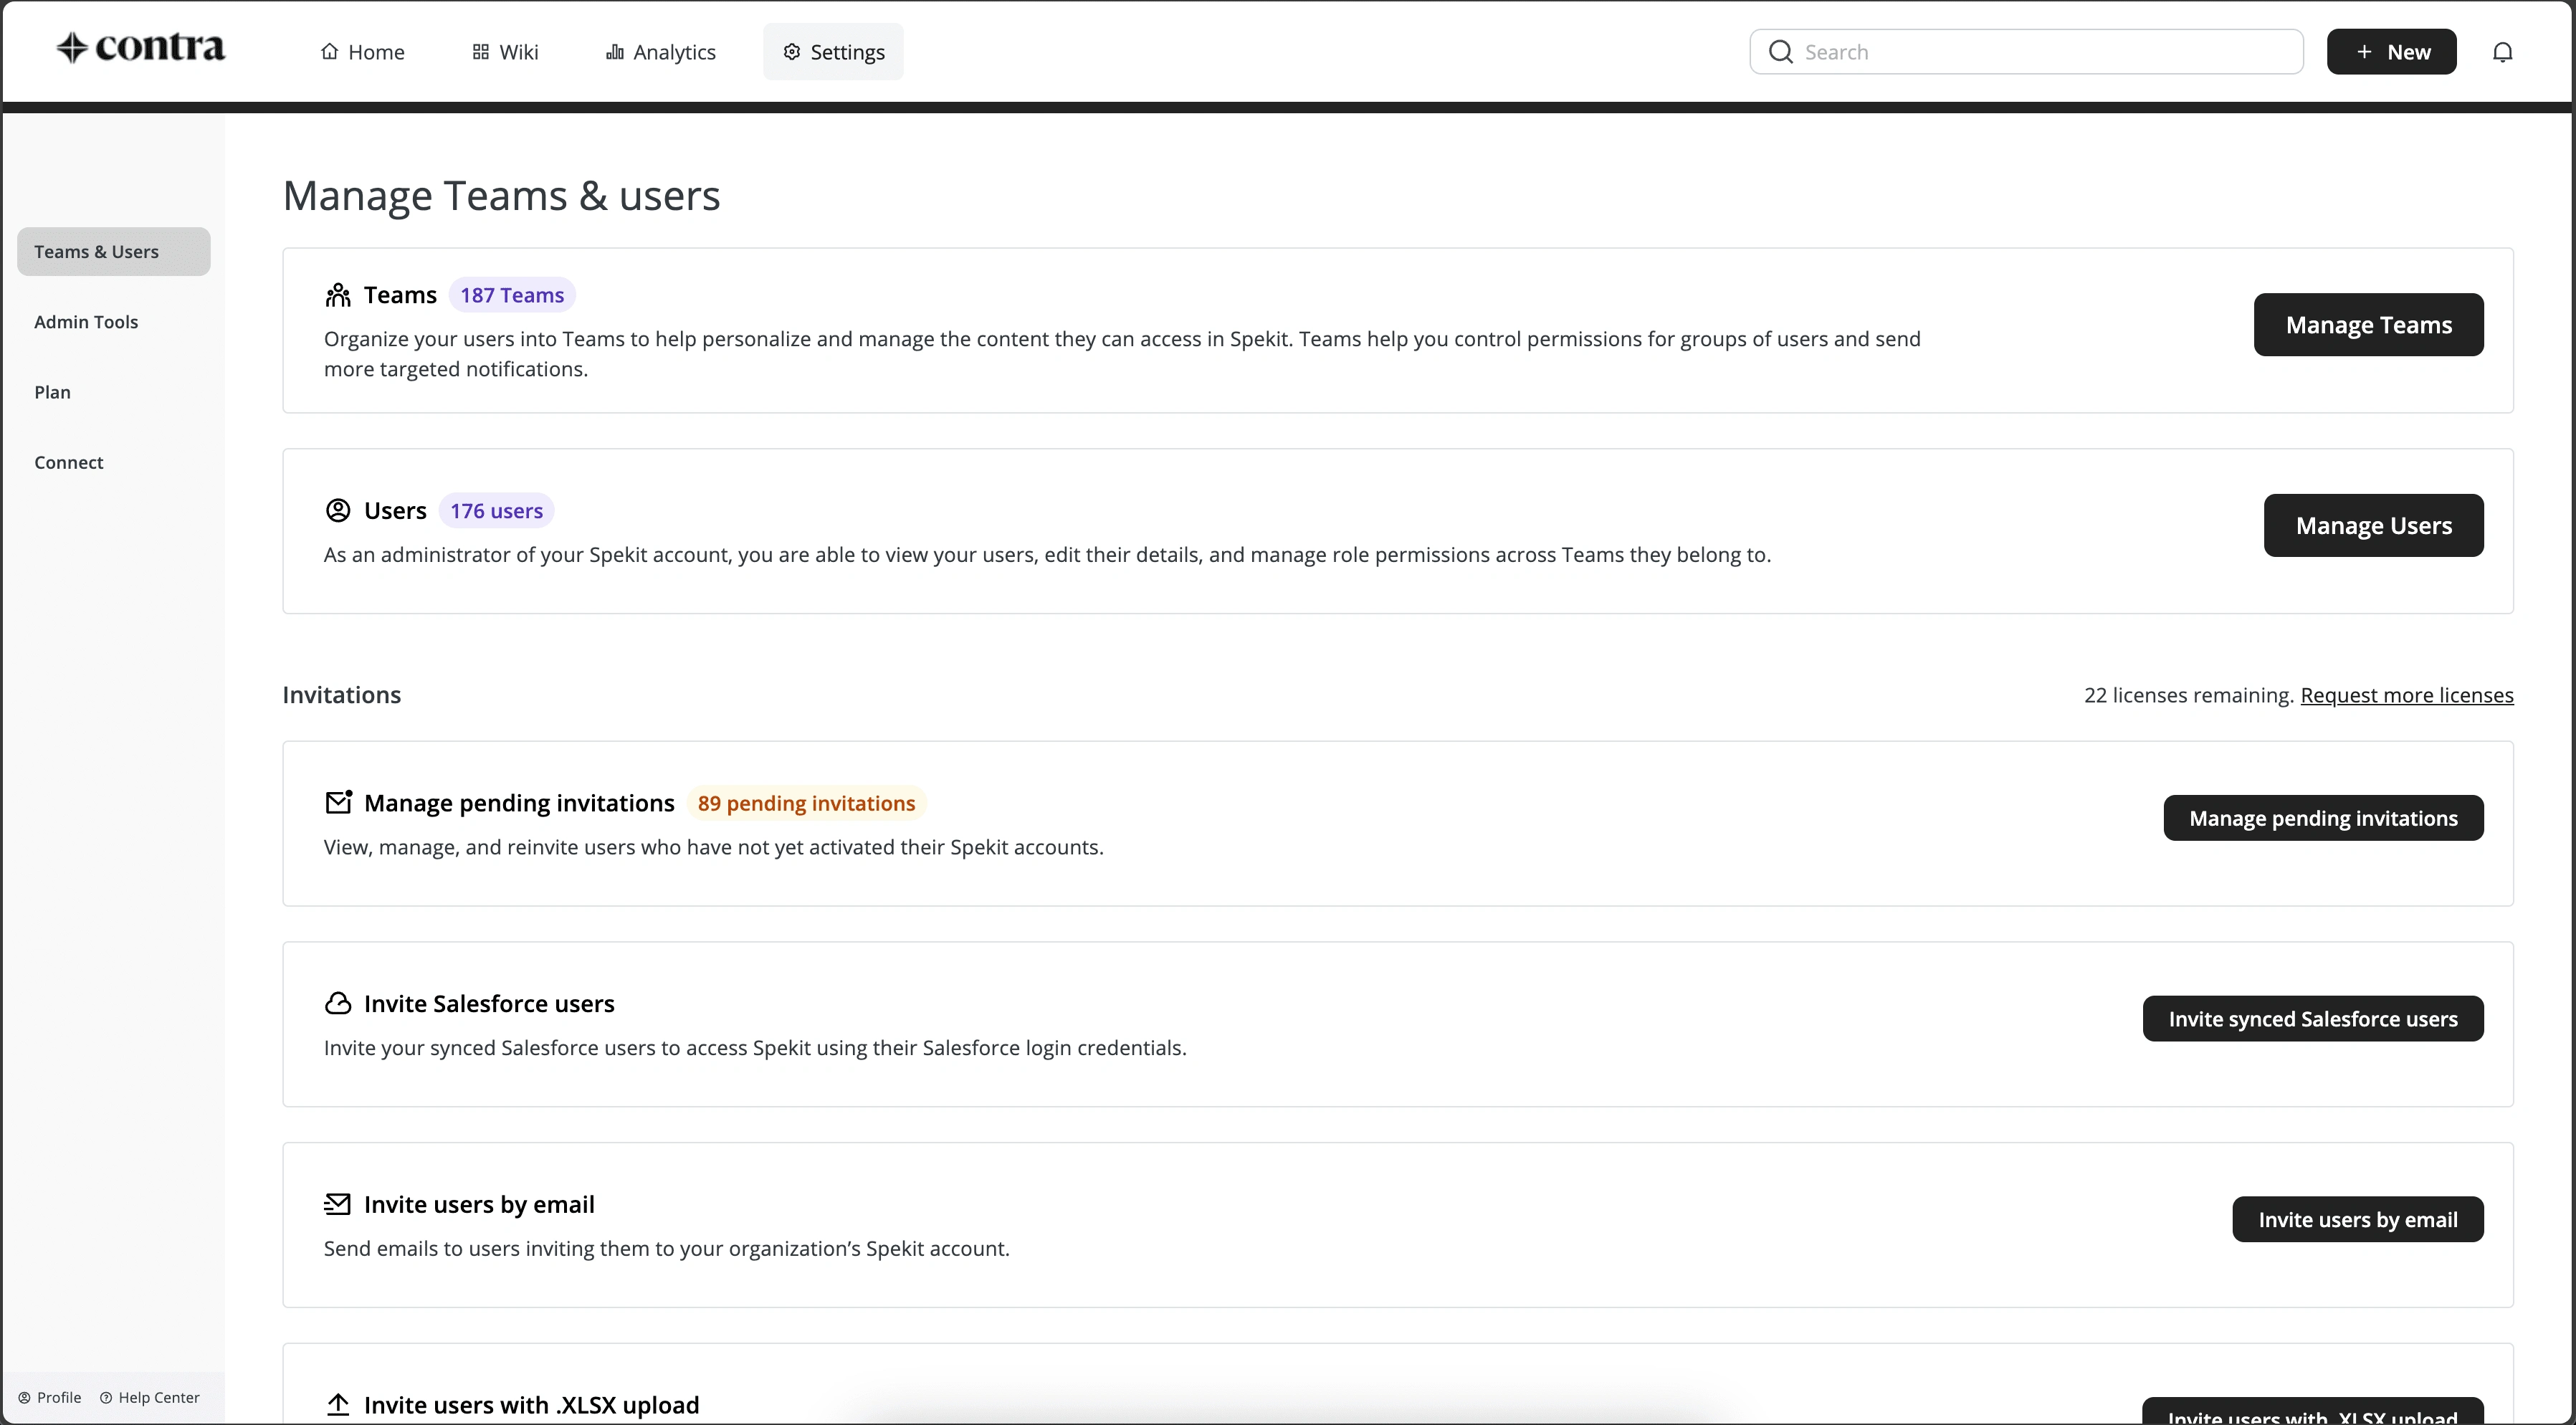Select the Admin Tools sidebar item
Image resolution: width=2576 pixels, height=1425 pixels.
(86, 321)
